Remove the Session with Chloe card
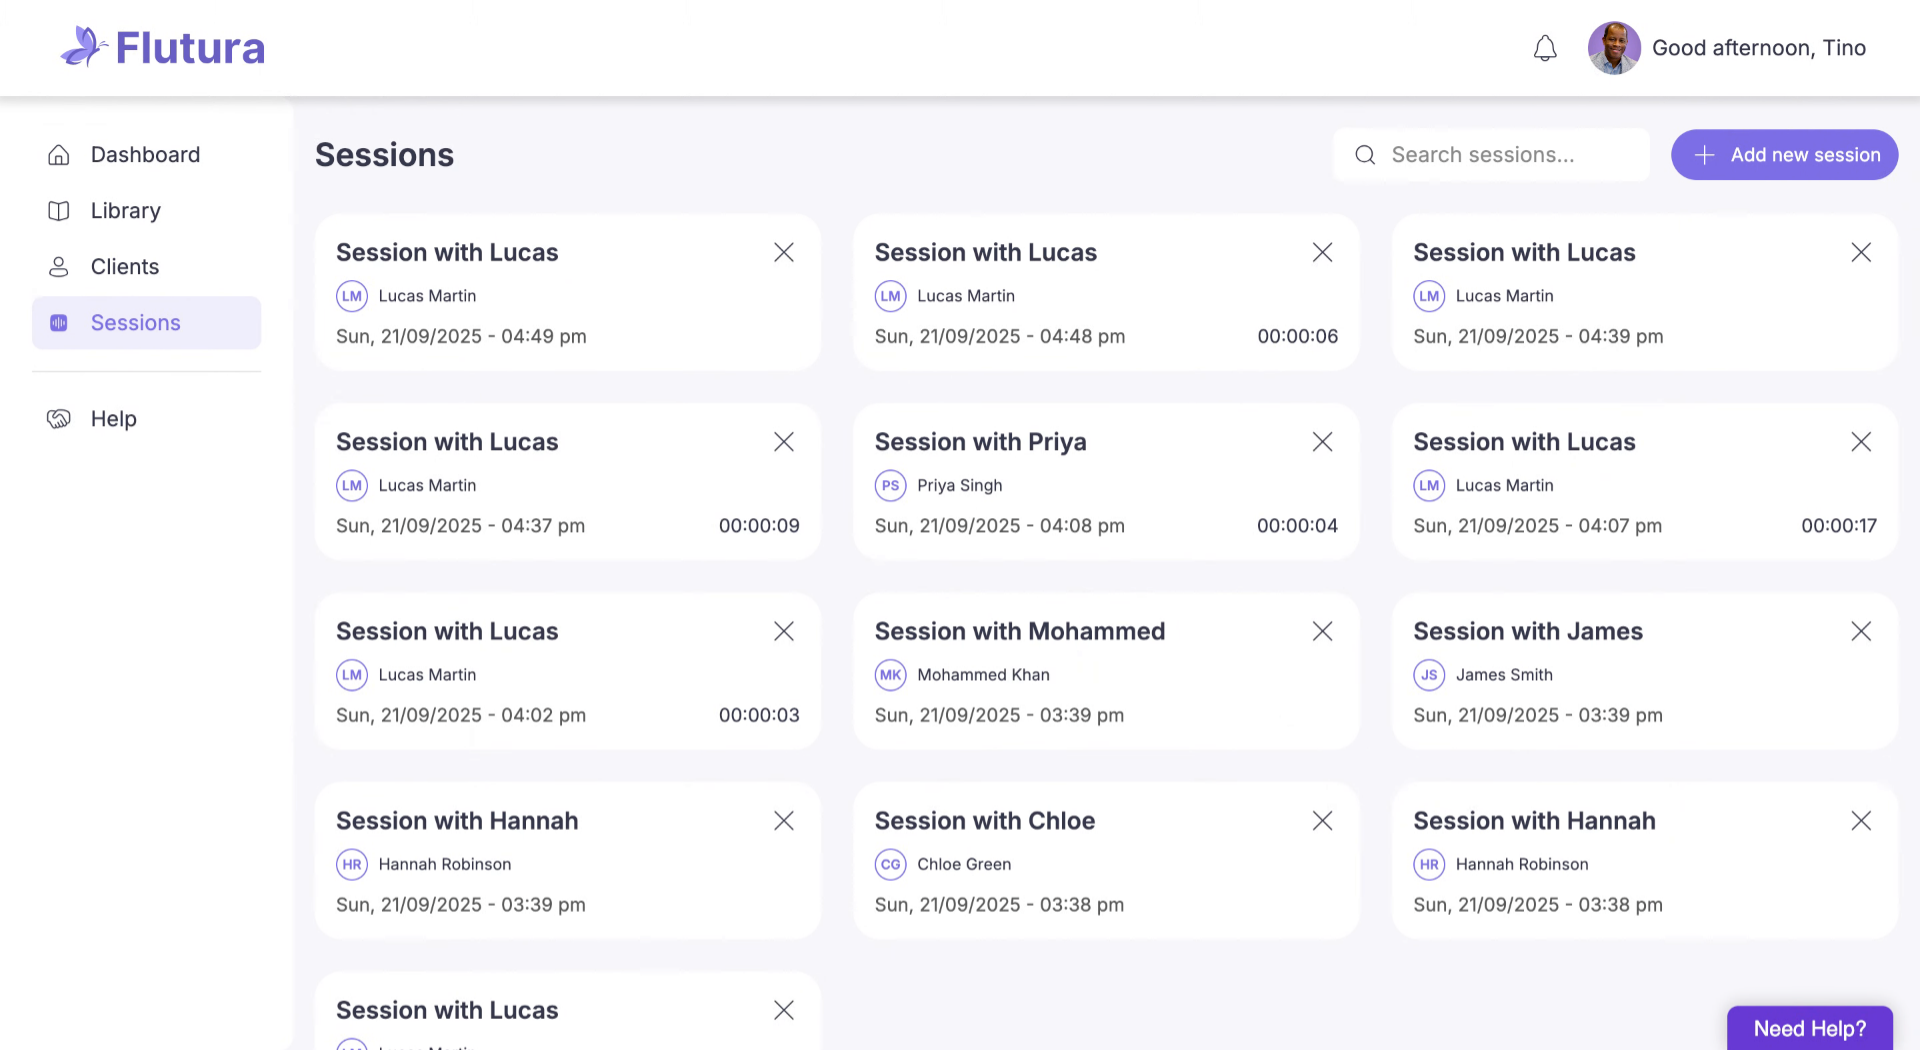This screenshot has height=1050, width=1920. tap(1322, 821)
